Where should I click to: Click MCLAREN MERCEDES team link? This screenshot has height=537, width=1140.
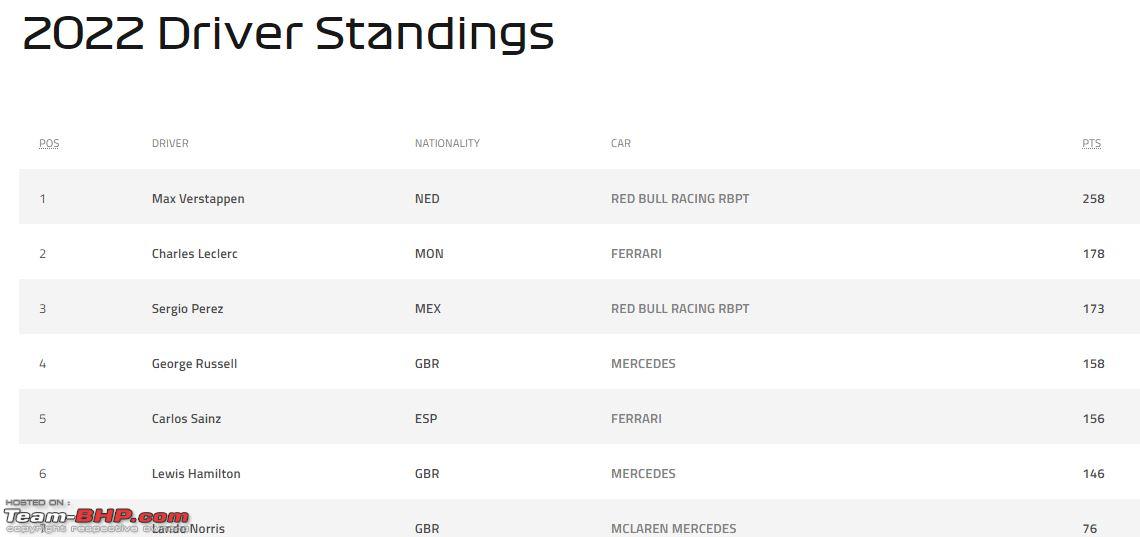[x=673, y=528]
